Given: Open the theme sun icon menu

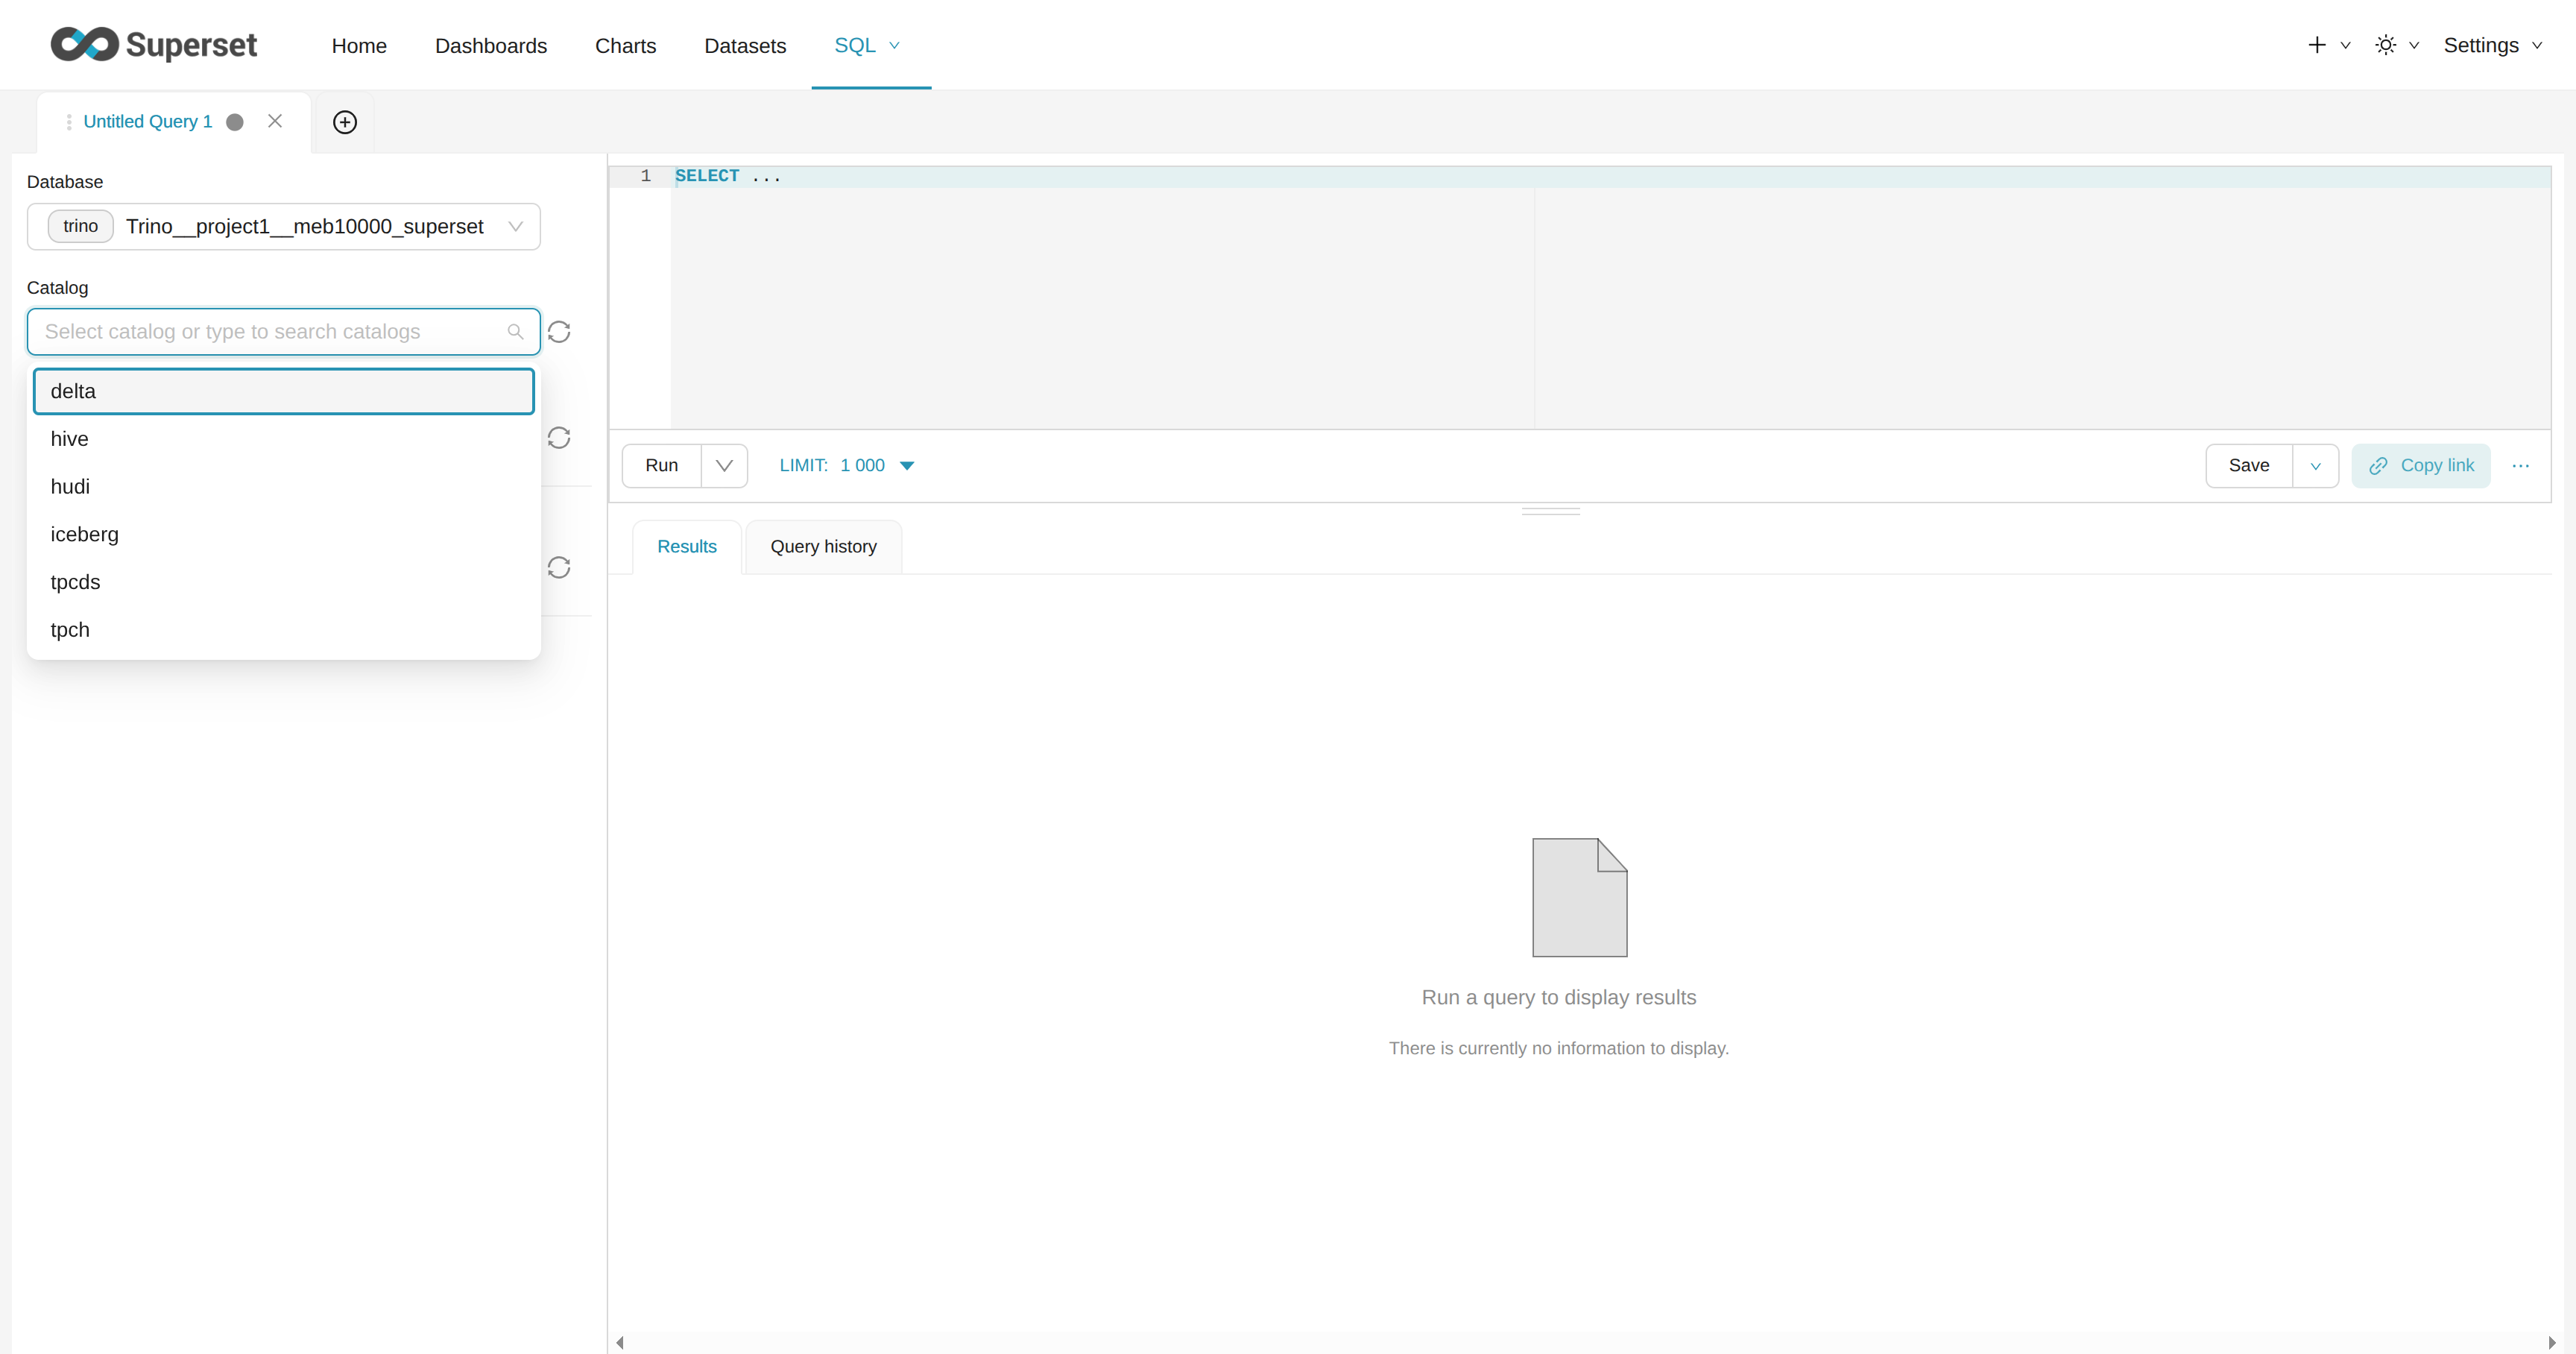Looking at the screenshot, I should tap(2385, 45).
